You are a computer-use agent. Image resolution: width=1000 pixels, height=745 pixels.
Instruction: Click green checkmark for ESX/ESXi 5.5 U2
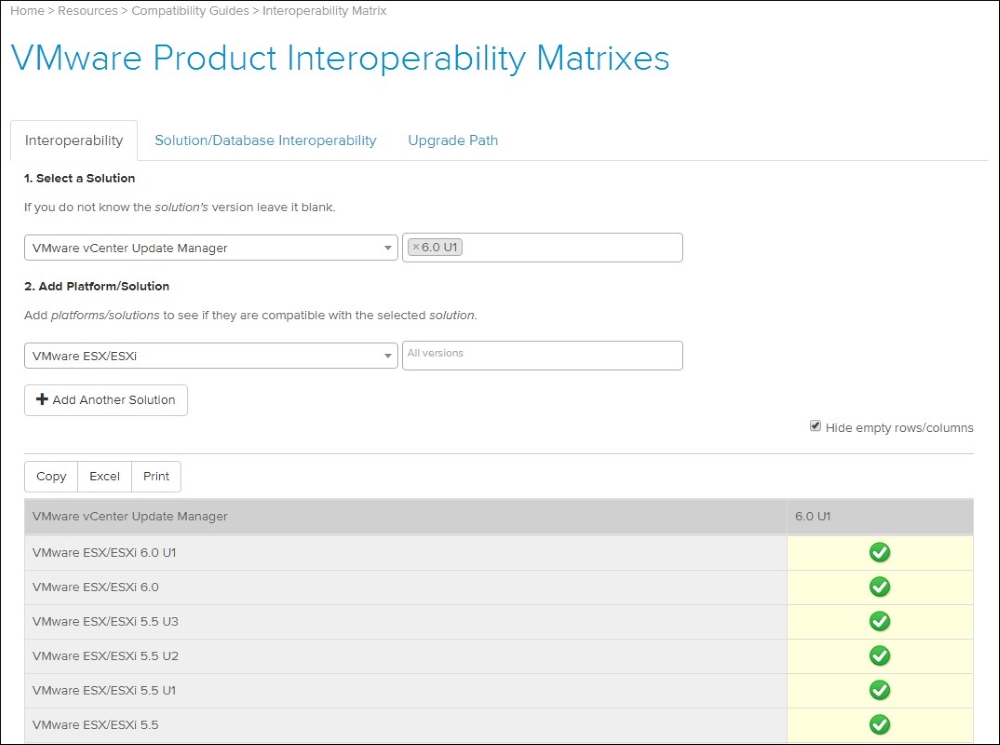coord(879,656)
